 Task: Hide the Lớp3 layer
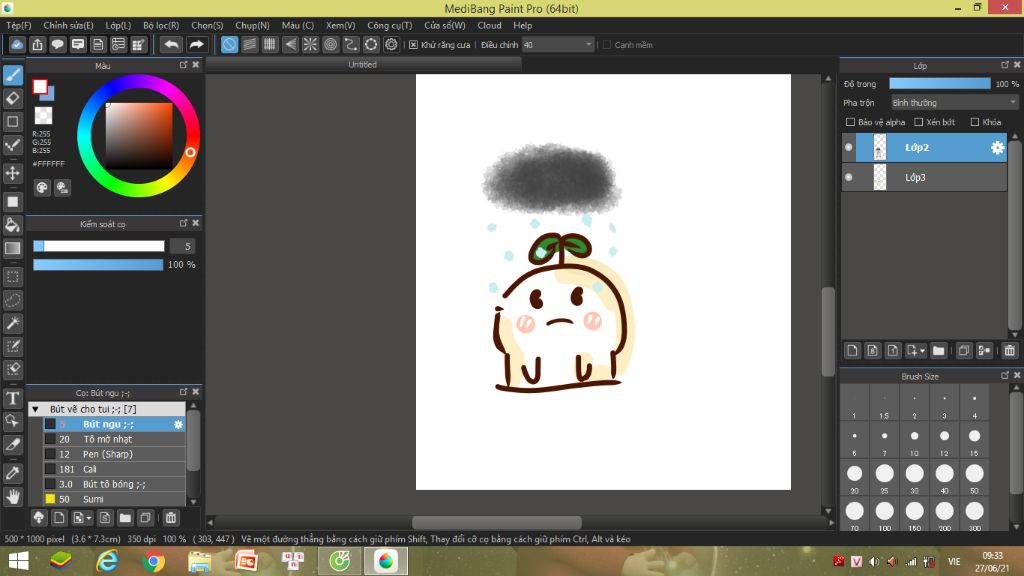pos(848,178)
